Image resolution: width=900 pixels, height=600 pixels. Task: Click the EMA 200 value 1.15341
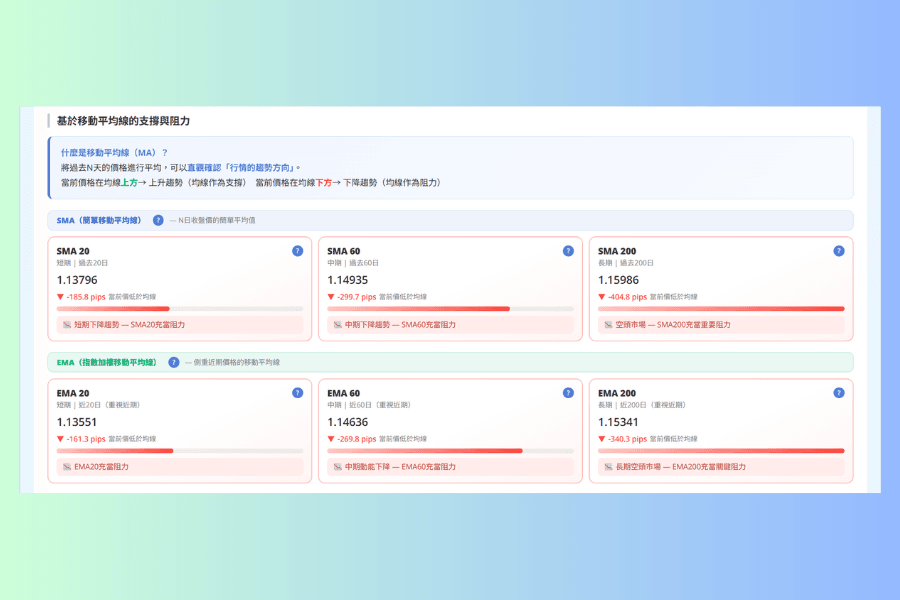tap(618, 422)
